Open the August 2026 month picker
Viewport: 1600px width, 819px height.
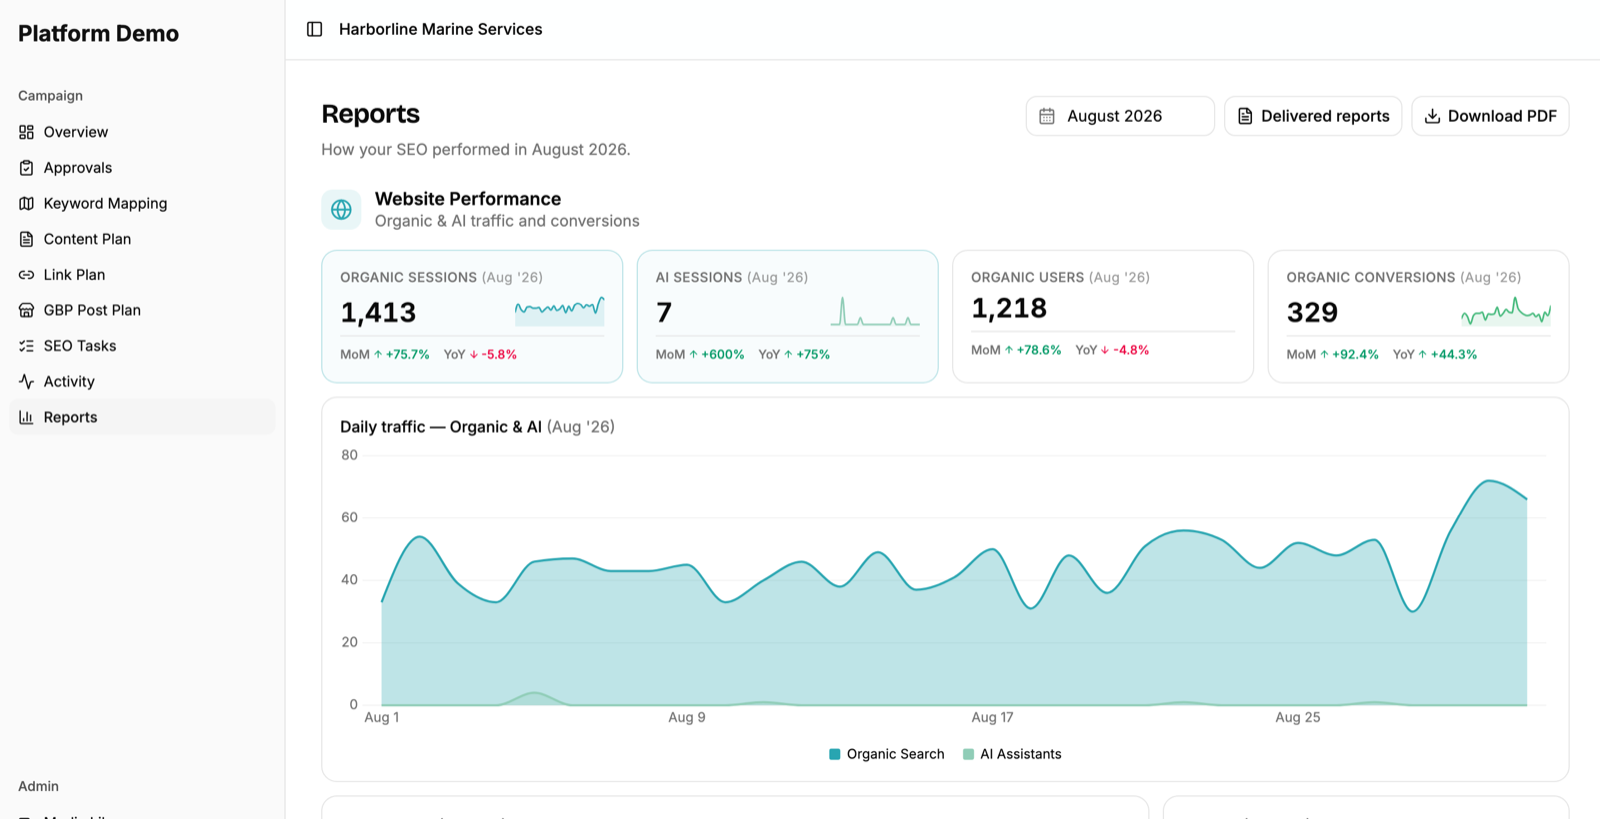pyautogui.click(x=1120, y=116)
